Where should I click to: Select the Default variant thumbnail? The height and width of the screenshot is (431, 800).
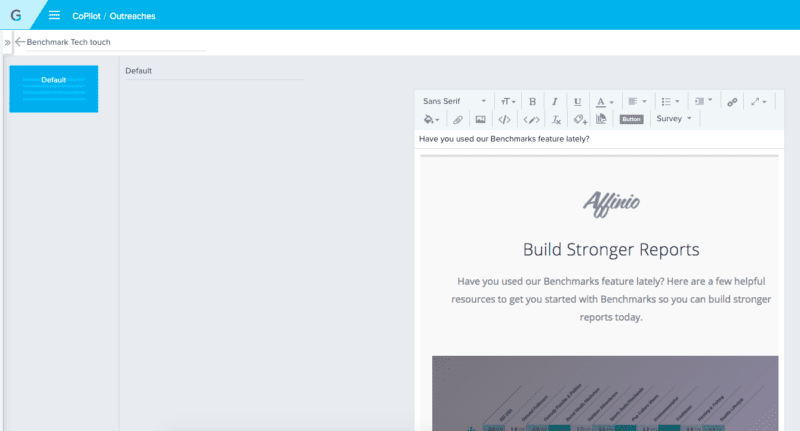[x=54, y=88]
